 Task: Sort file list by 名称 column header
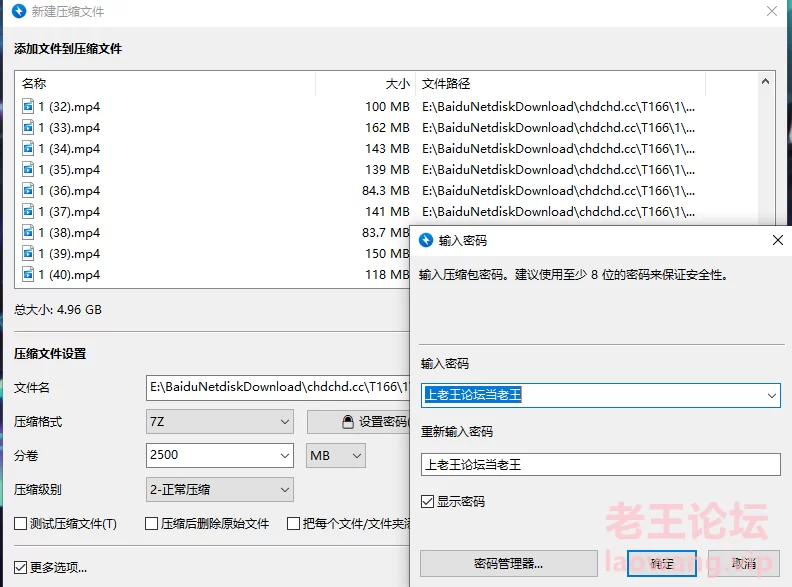(34, 83)
